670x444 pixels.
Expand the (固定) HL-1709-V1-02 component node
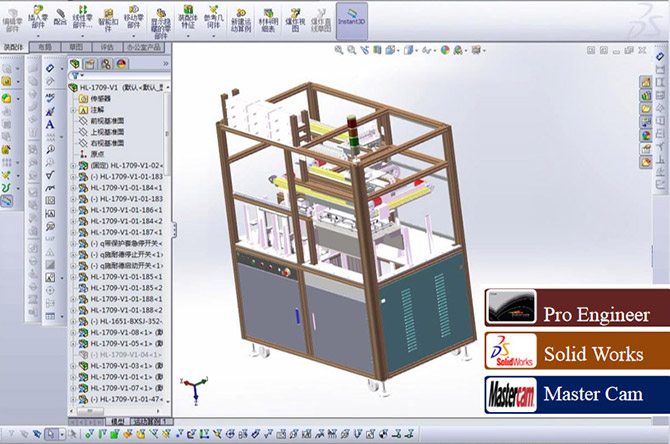[72, 164]
